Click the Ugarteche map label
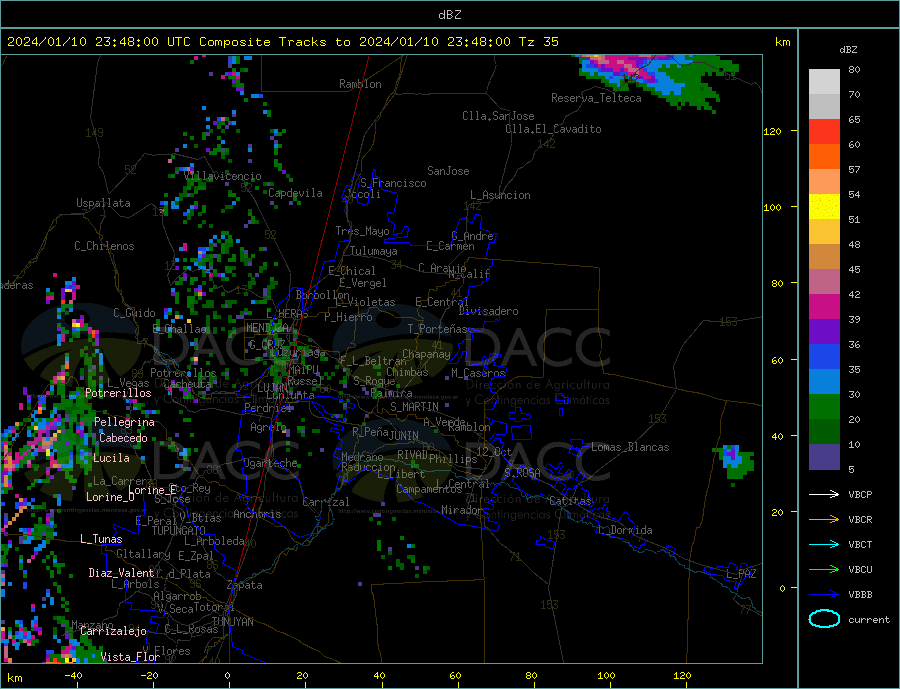 click(x=270, y=463)
